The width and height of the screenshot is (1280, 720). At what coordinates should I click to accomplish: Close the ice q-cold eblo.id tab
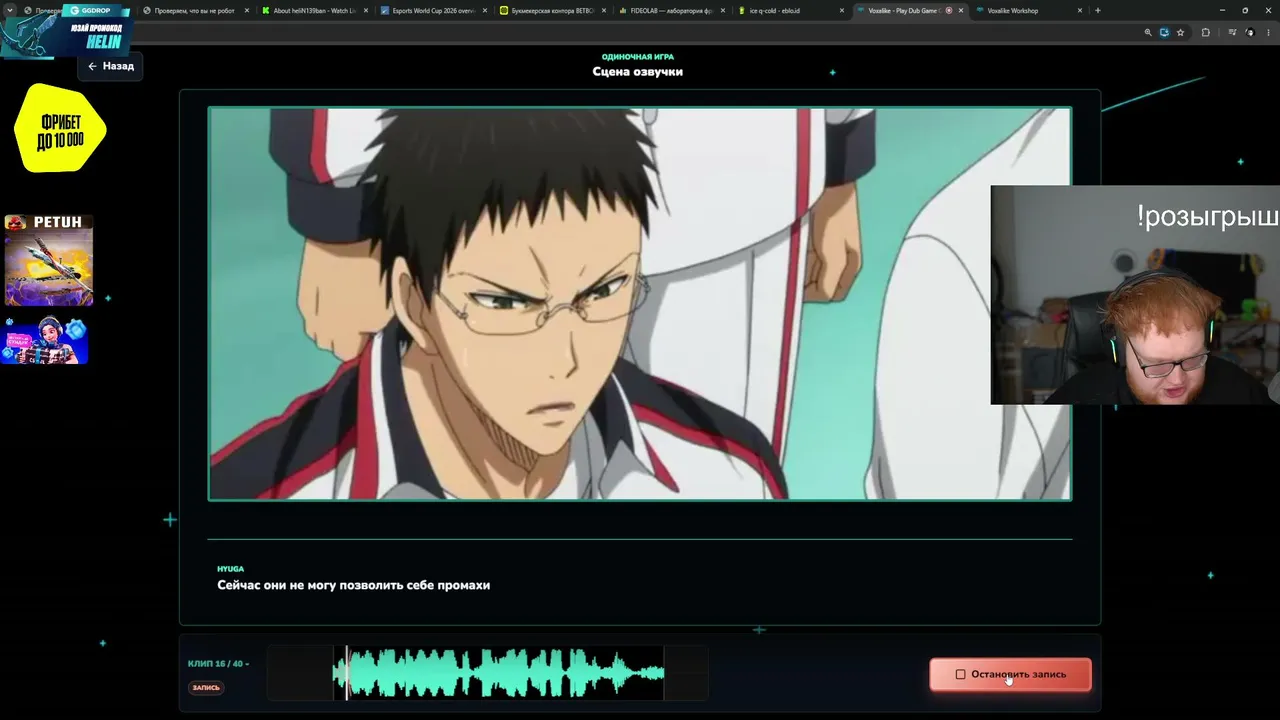point(842,11)
